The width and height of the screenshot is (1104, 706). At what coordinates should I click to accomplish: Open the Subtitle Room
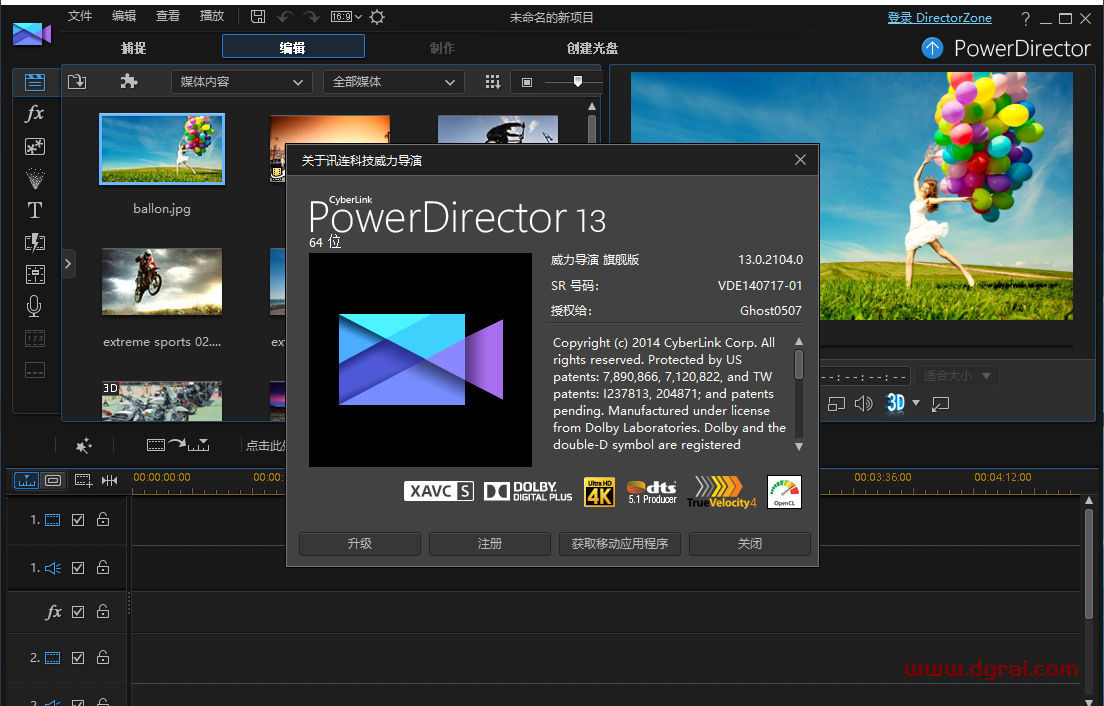[34, 370]
